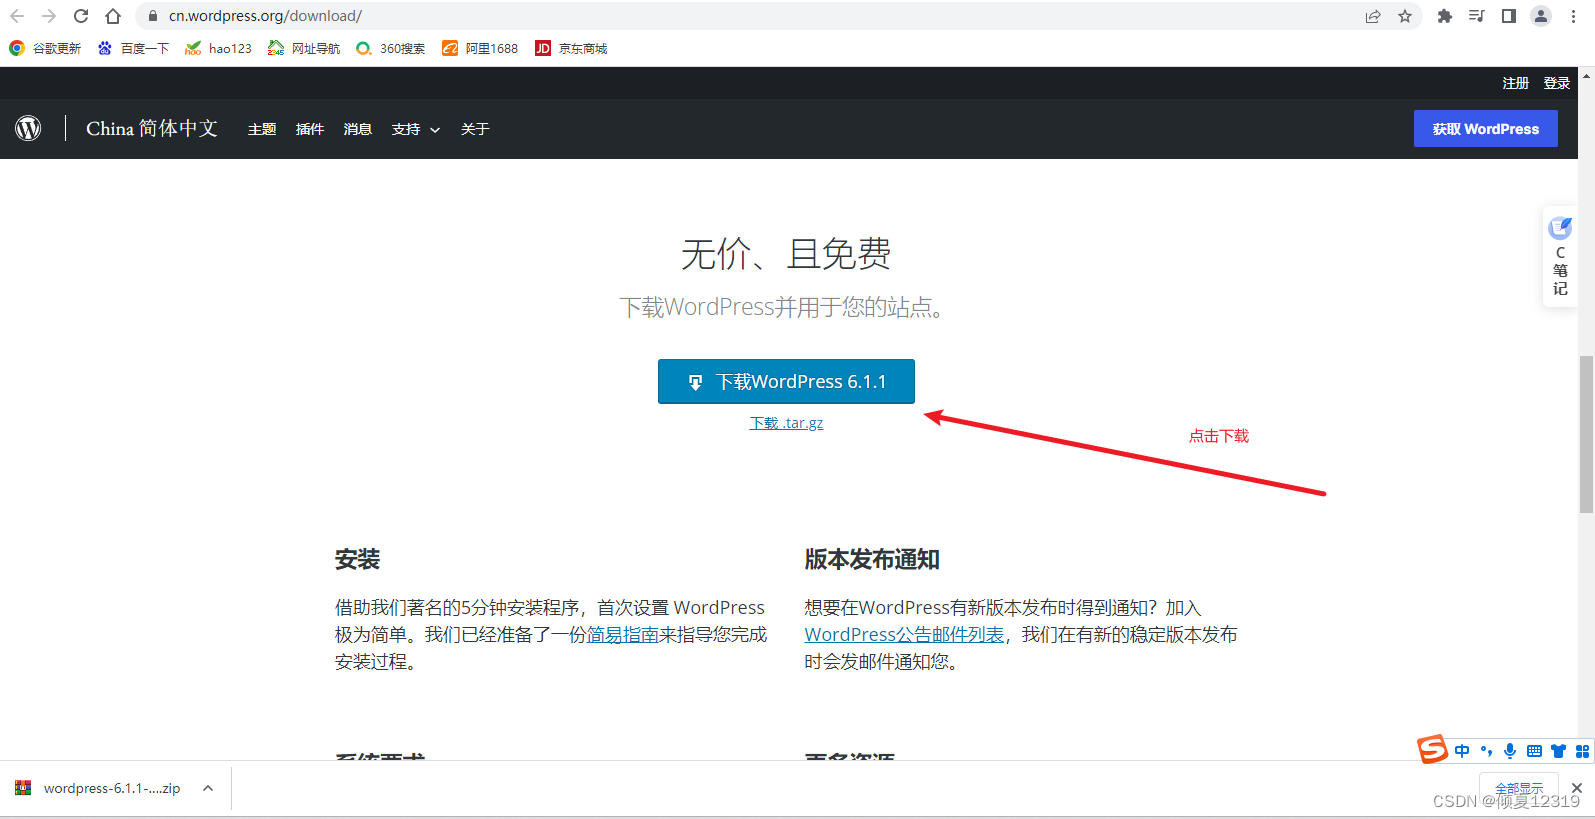
Task: Click 获取 WordPress button
Action: (x=1485, y=129)
